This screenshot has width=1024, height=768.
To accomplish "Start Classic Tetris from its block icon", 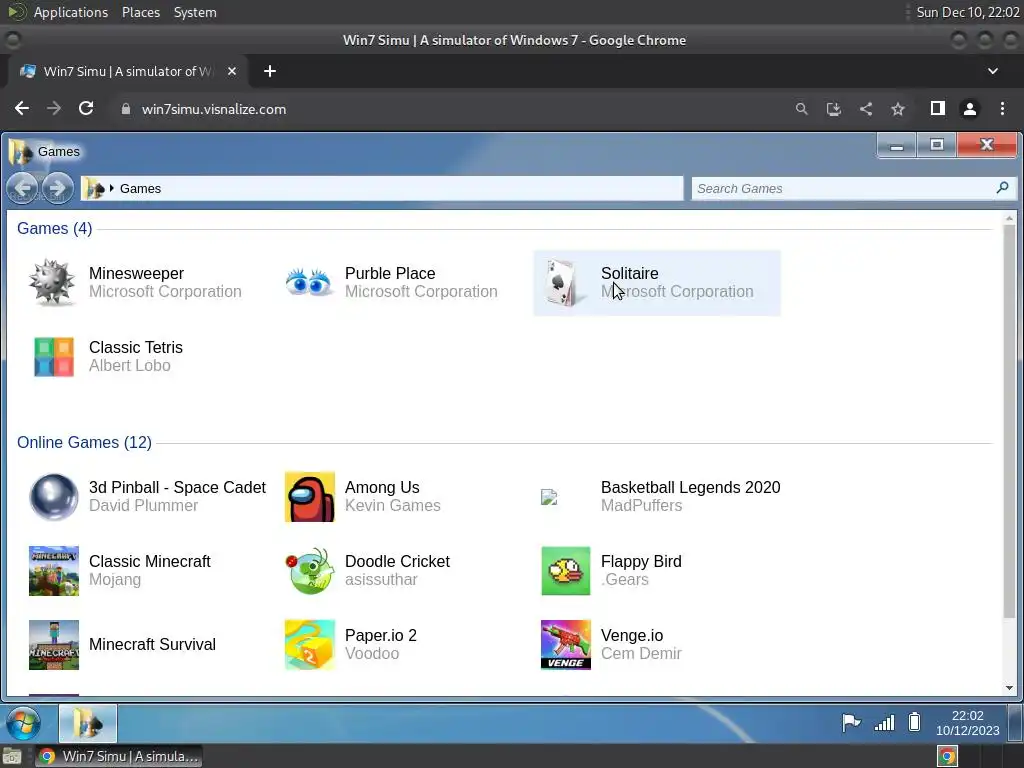I will coord(54,357).
